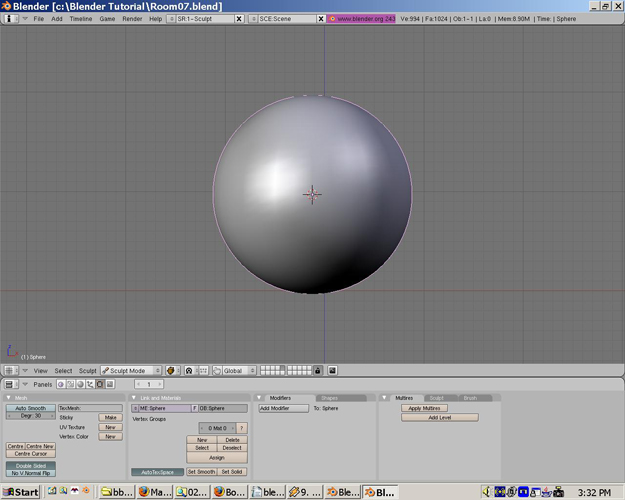Open the Render menu
The height and width of the screenshot is (500, 625).
click(x=132, y=19)
